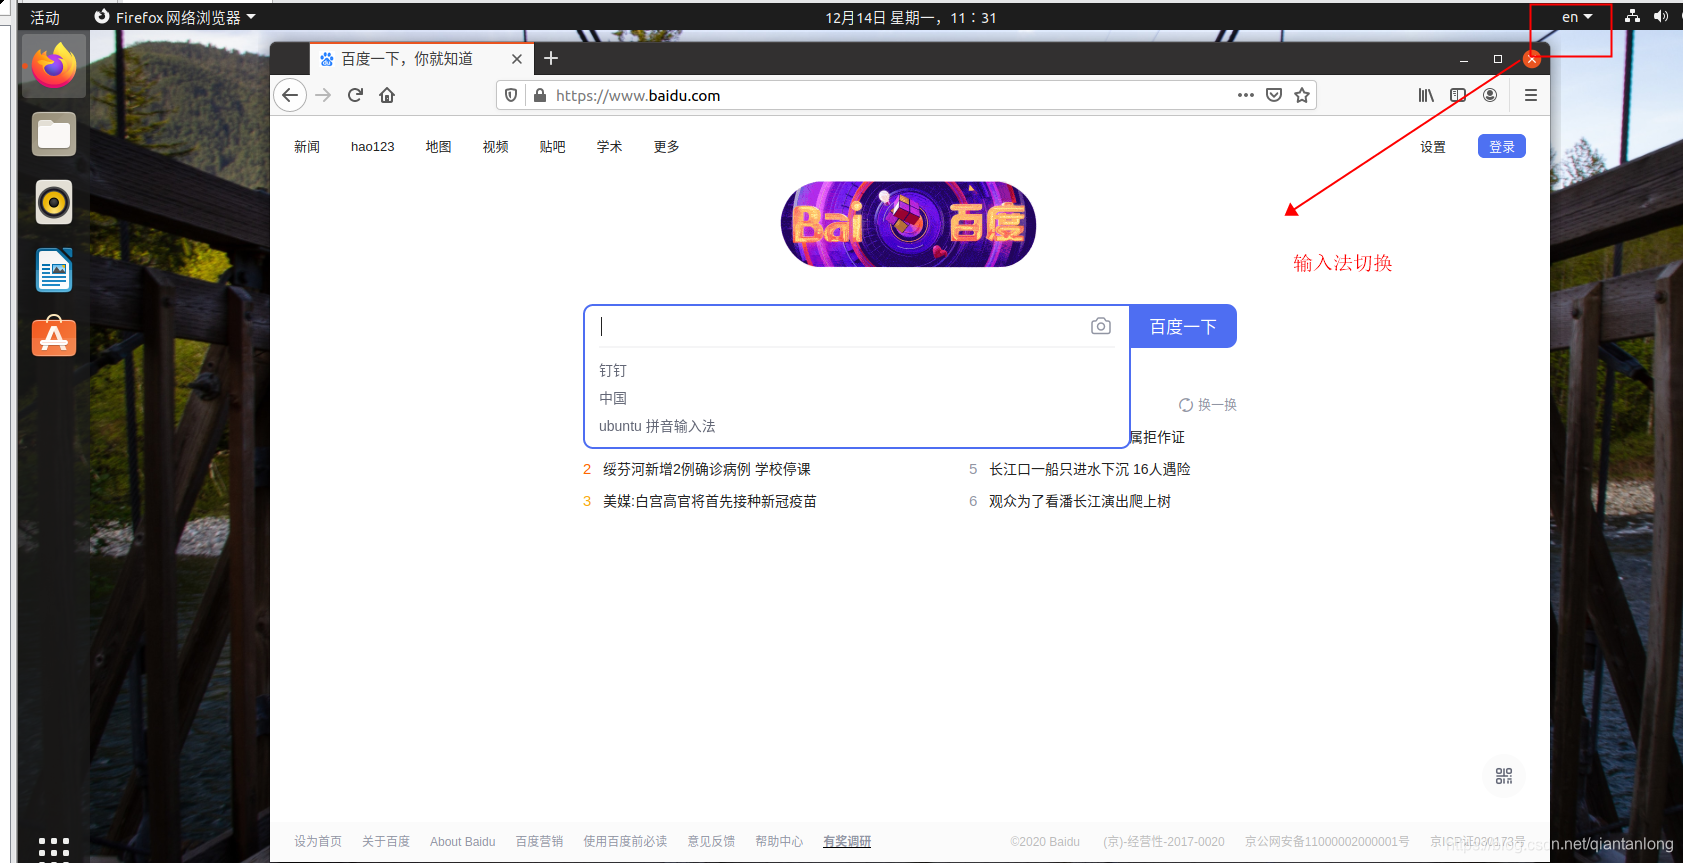Screen dimensions: 1683x863
Task: Reload the Baidu page
Action: 355,95
